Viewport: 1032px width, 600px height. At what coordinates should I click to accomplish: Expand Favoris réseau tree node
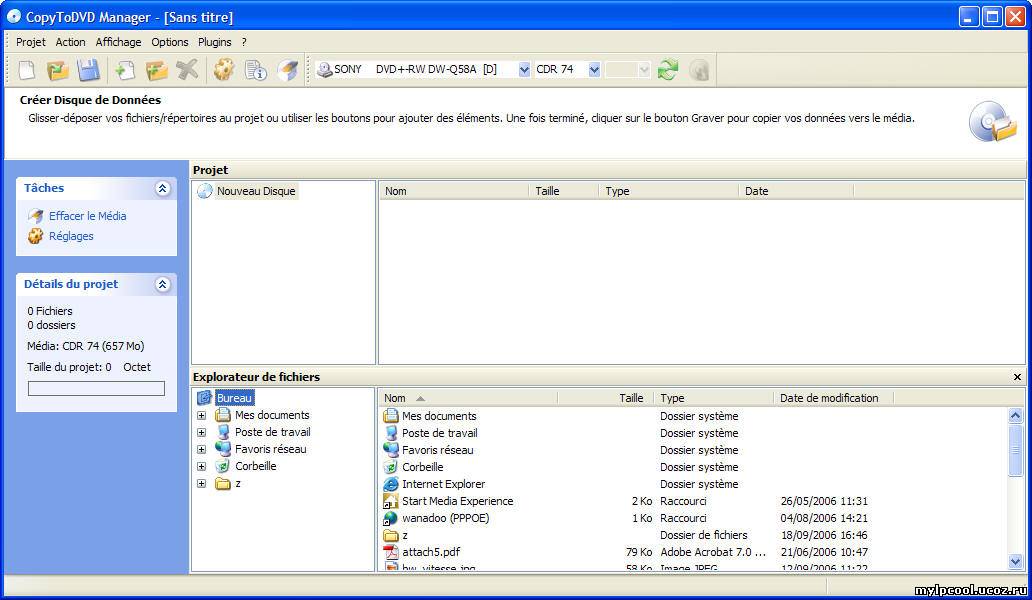(201, 450)
